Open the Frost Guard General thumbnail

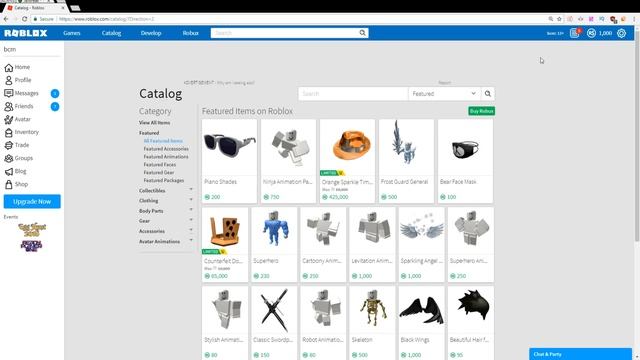[x=406, y=147]
